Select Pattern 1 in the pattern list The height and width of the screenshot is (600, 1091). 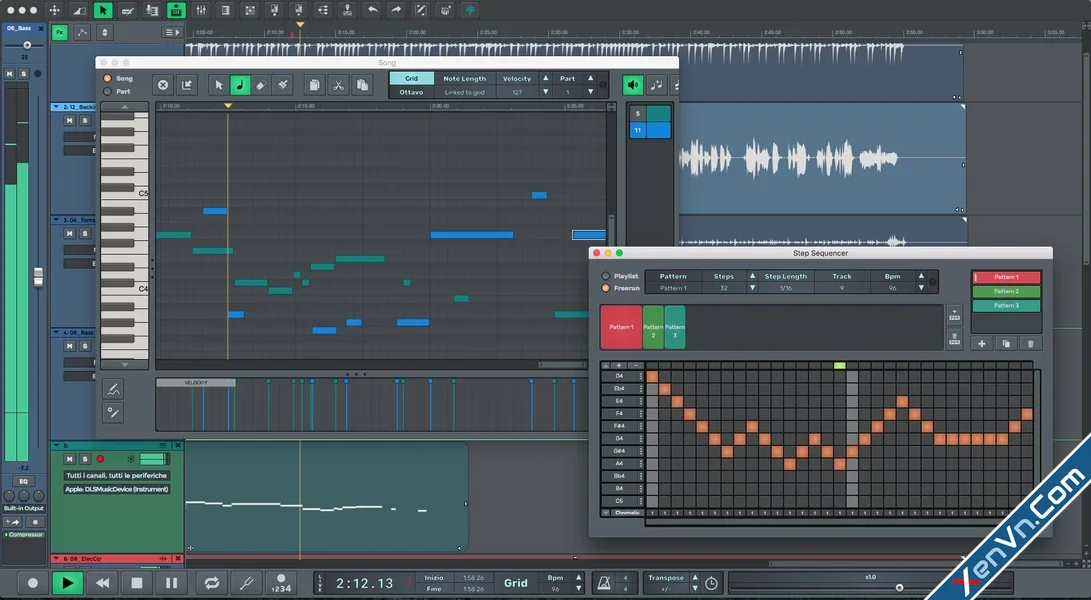1006,277
